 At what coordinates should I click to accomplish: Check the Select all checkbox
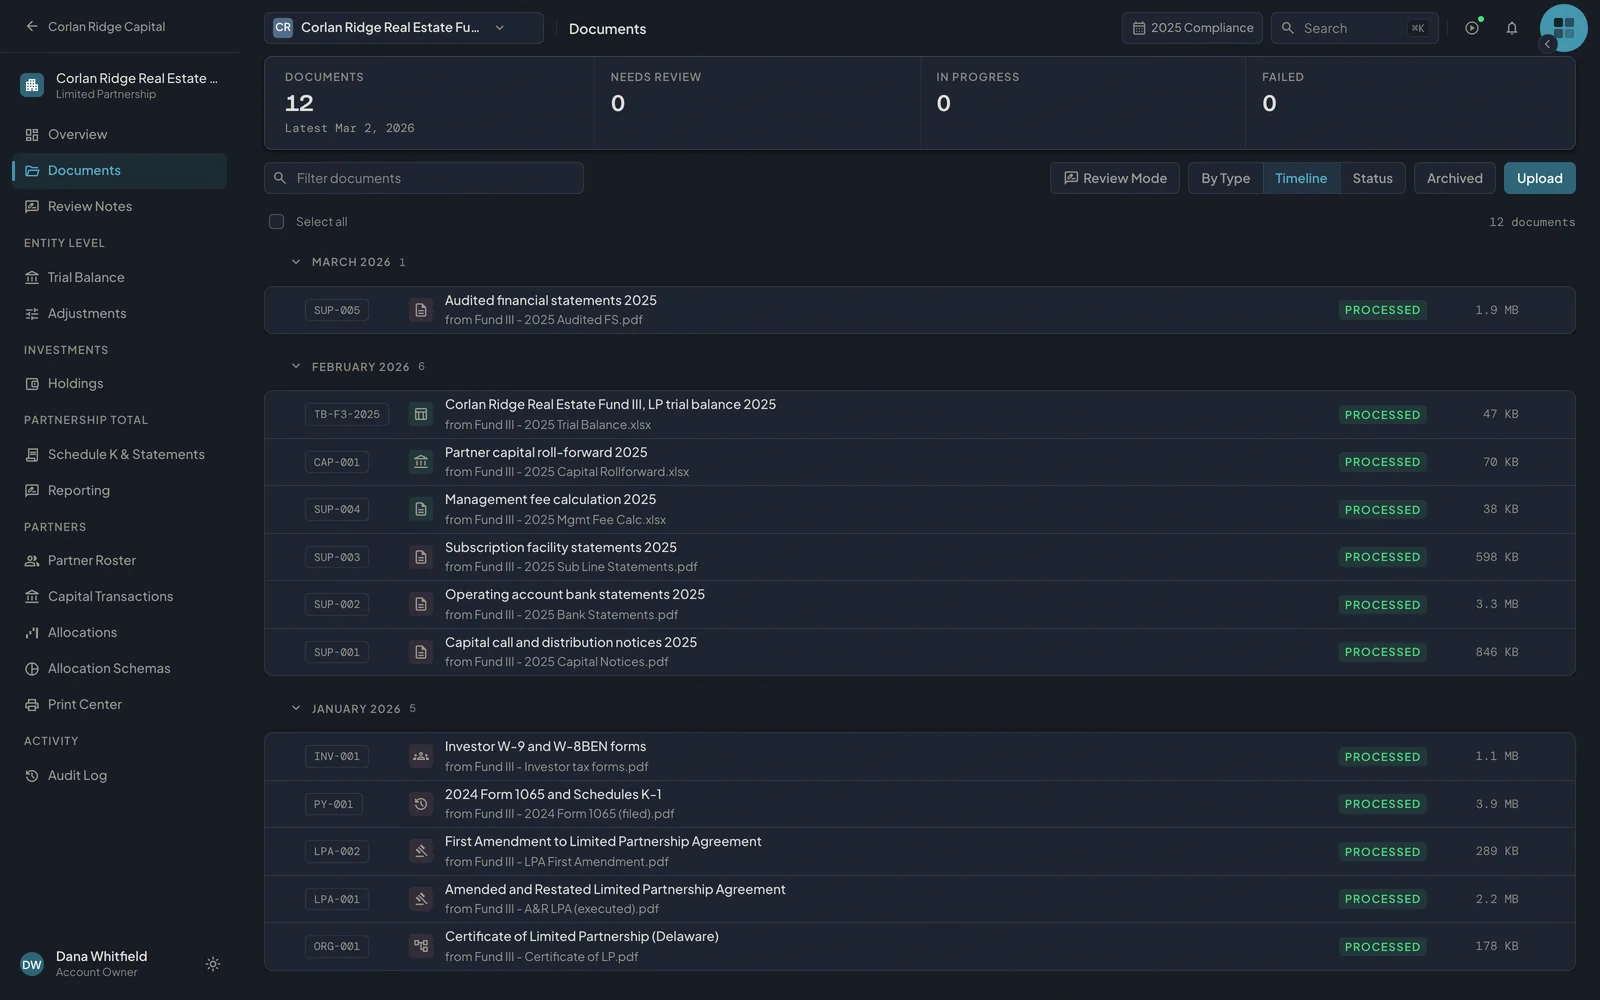click(276, 221)
